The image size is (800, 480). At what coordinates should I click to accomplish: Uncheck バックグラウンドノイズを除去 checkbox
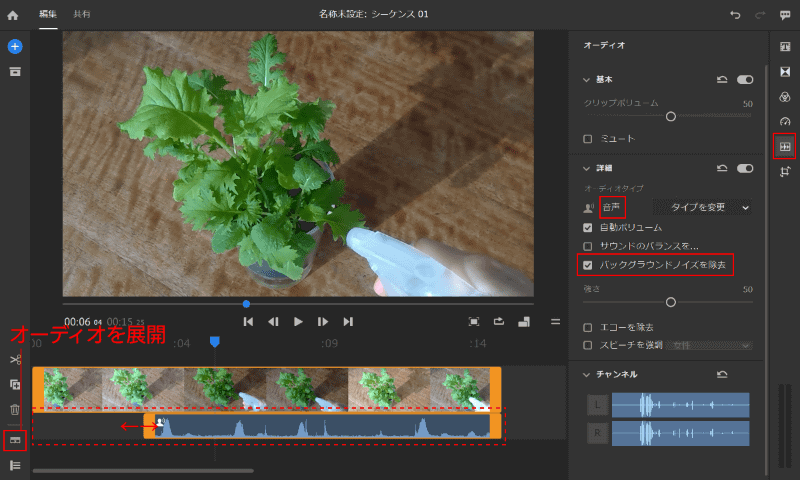click(x=588, y=265)
